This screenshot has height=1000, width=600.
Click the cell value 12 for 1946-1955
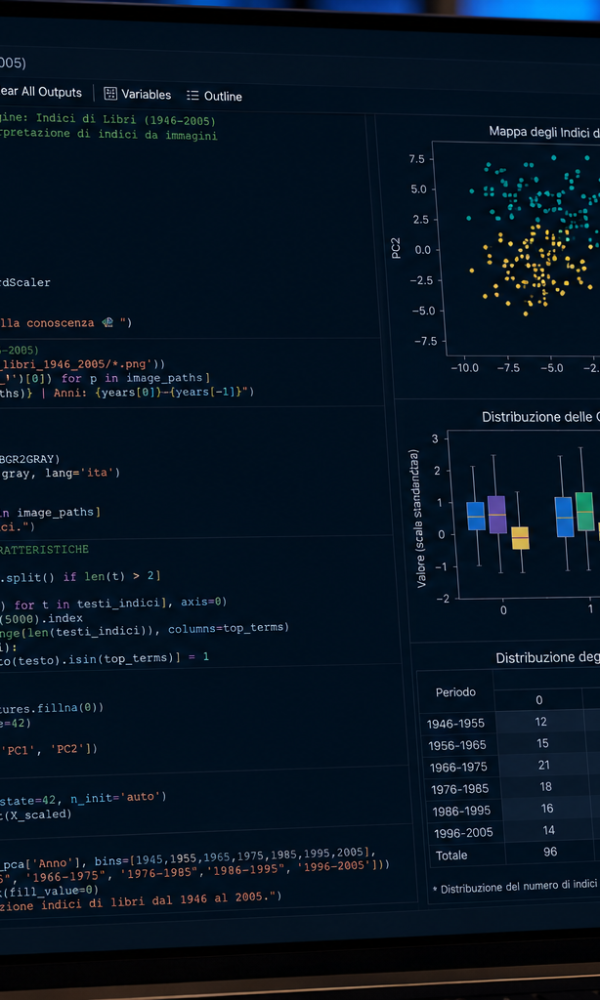pyautogui.click(x=541, y=721)
